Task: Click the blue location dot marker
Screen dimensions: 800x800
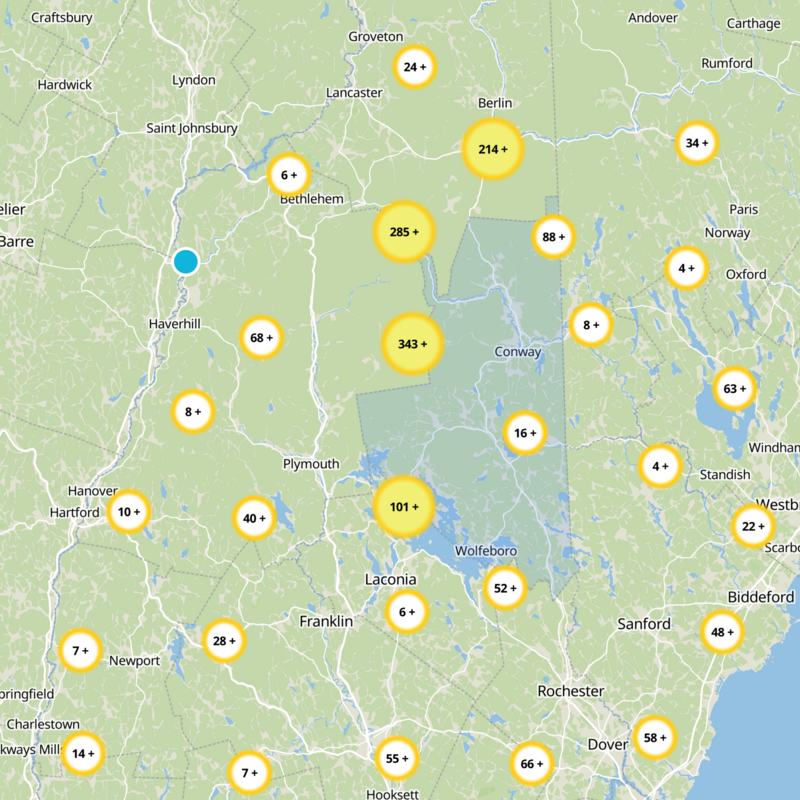Action: pyautogui.click(x=186, y=261)
